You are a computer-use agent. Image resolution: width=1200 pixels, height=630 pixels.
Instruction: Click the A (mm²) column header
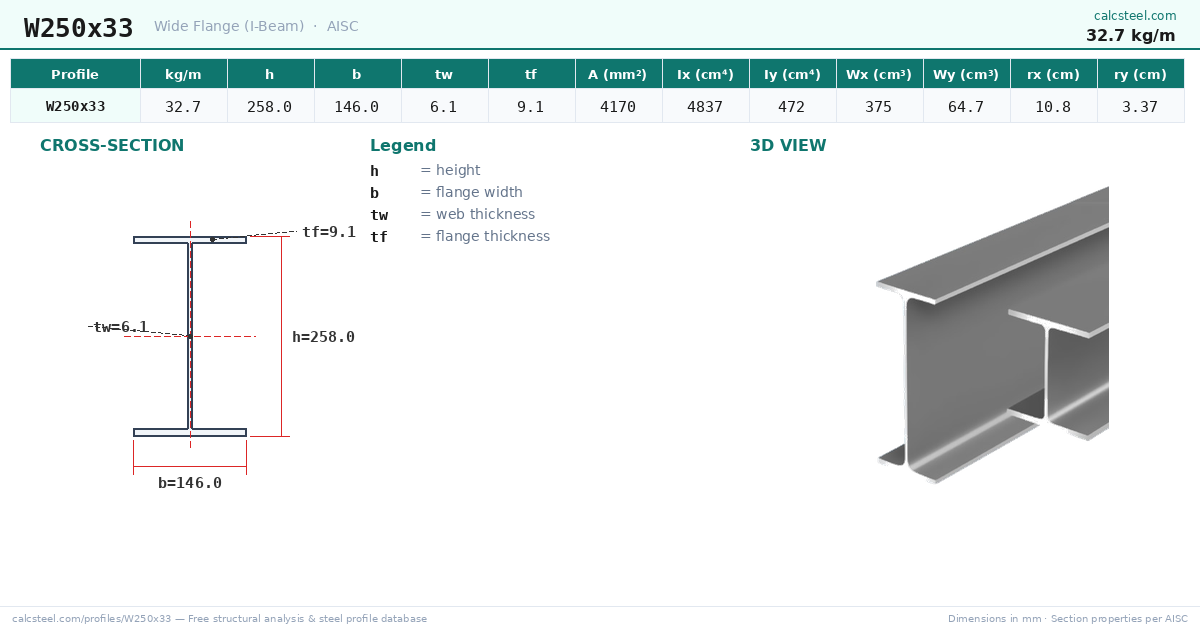pos(618,74)
